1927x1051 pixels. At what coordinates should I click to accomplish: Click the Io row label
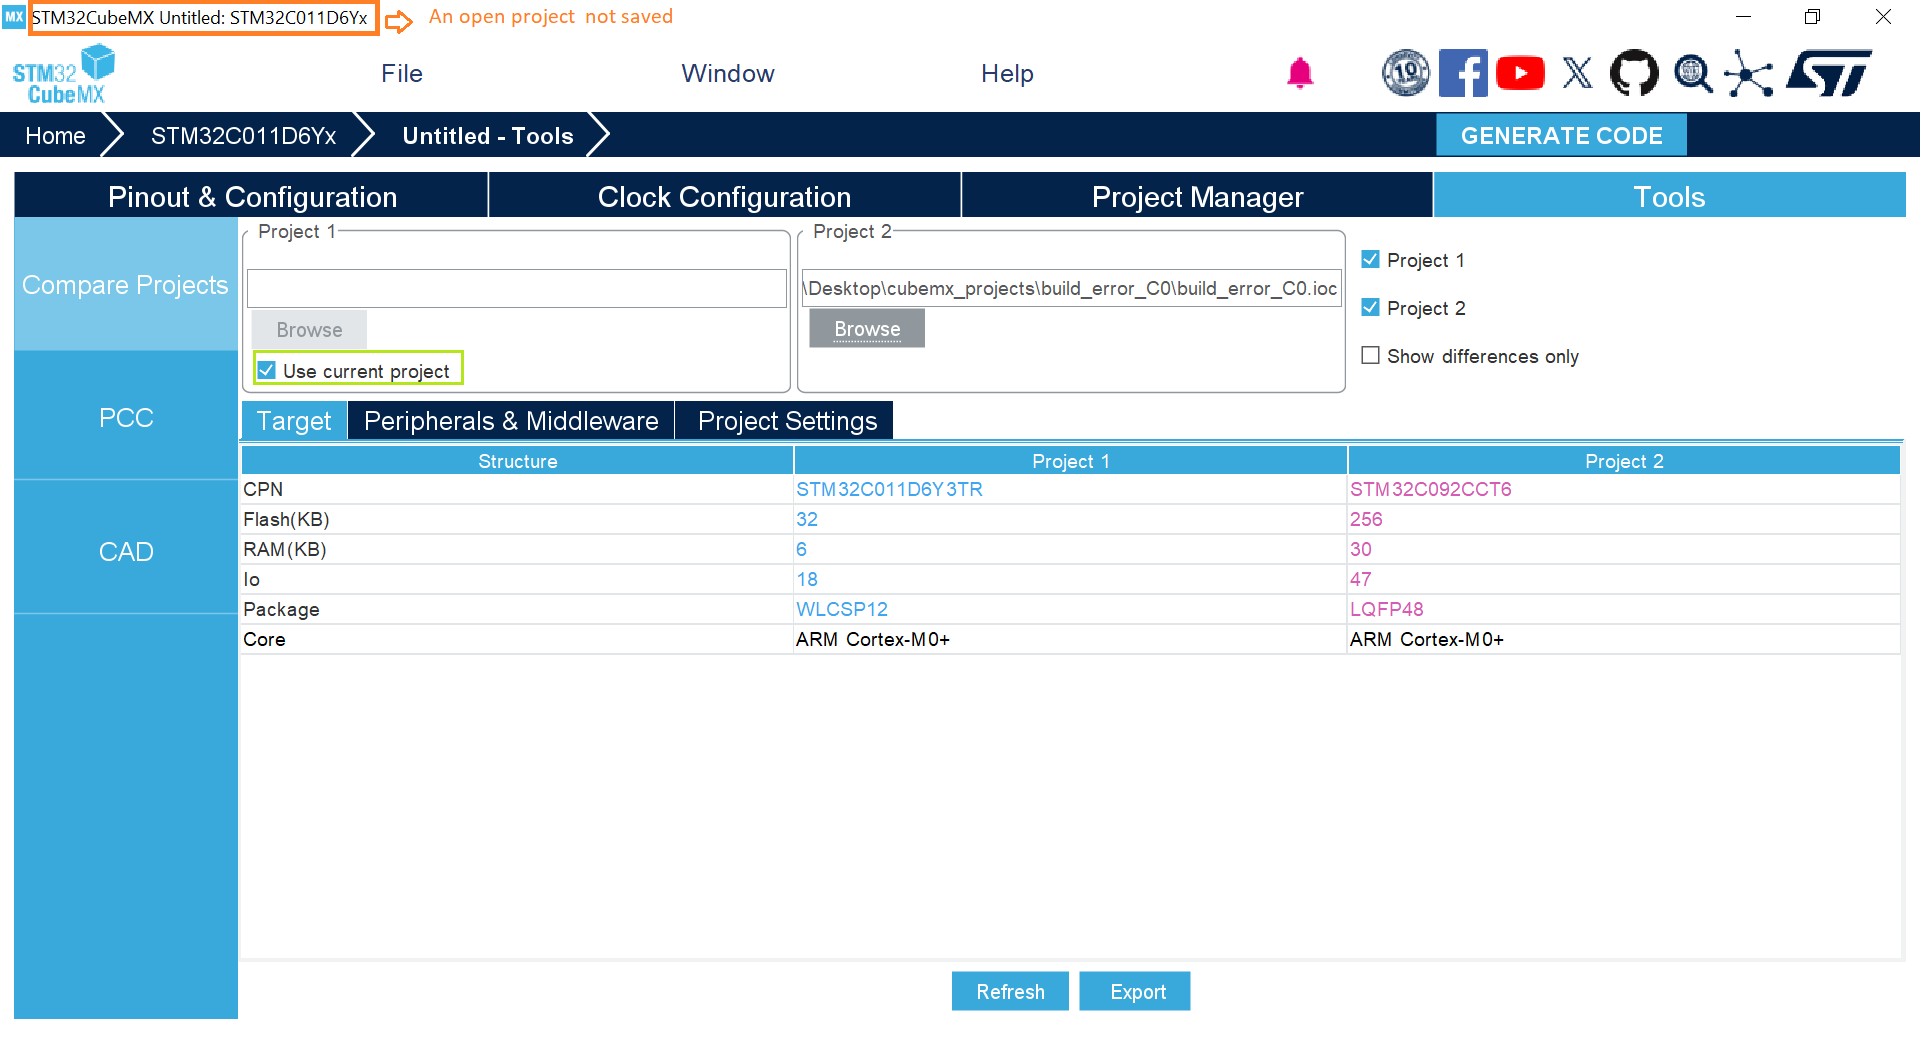(x=251, y=579)
